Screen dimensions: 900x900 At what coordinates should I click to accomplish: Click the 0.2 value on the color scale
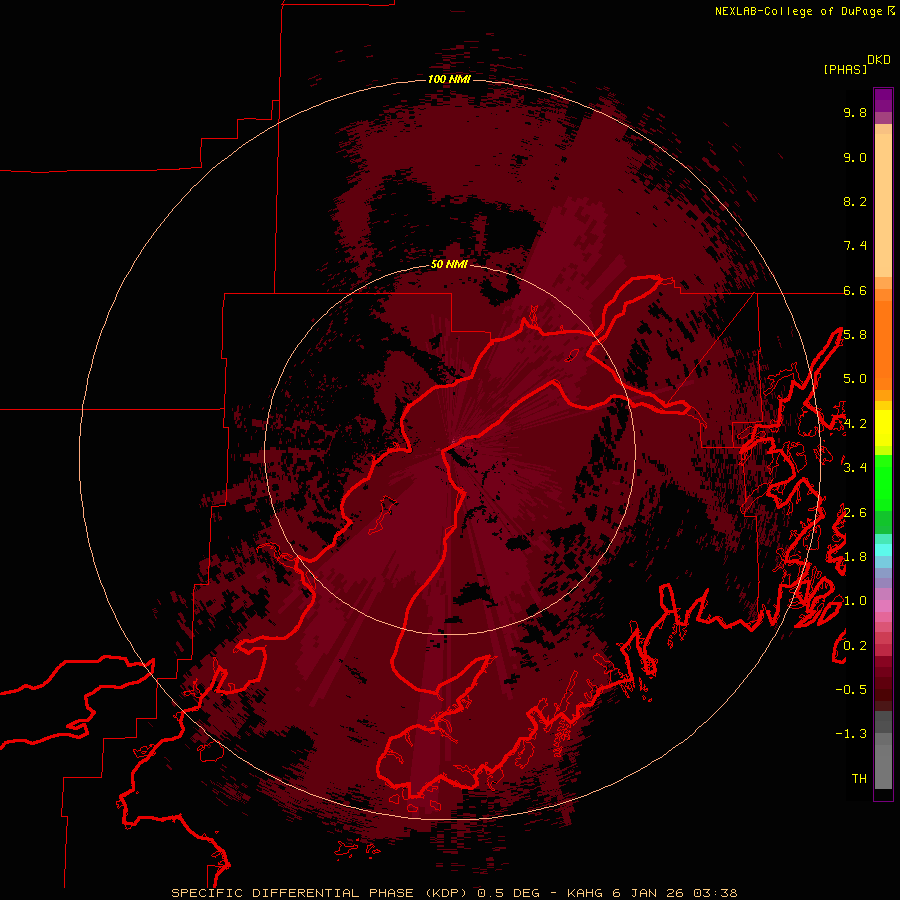(855, 645)
